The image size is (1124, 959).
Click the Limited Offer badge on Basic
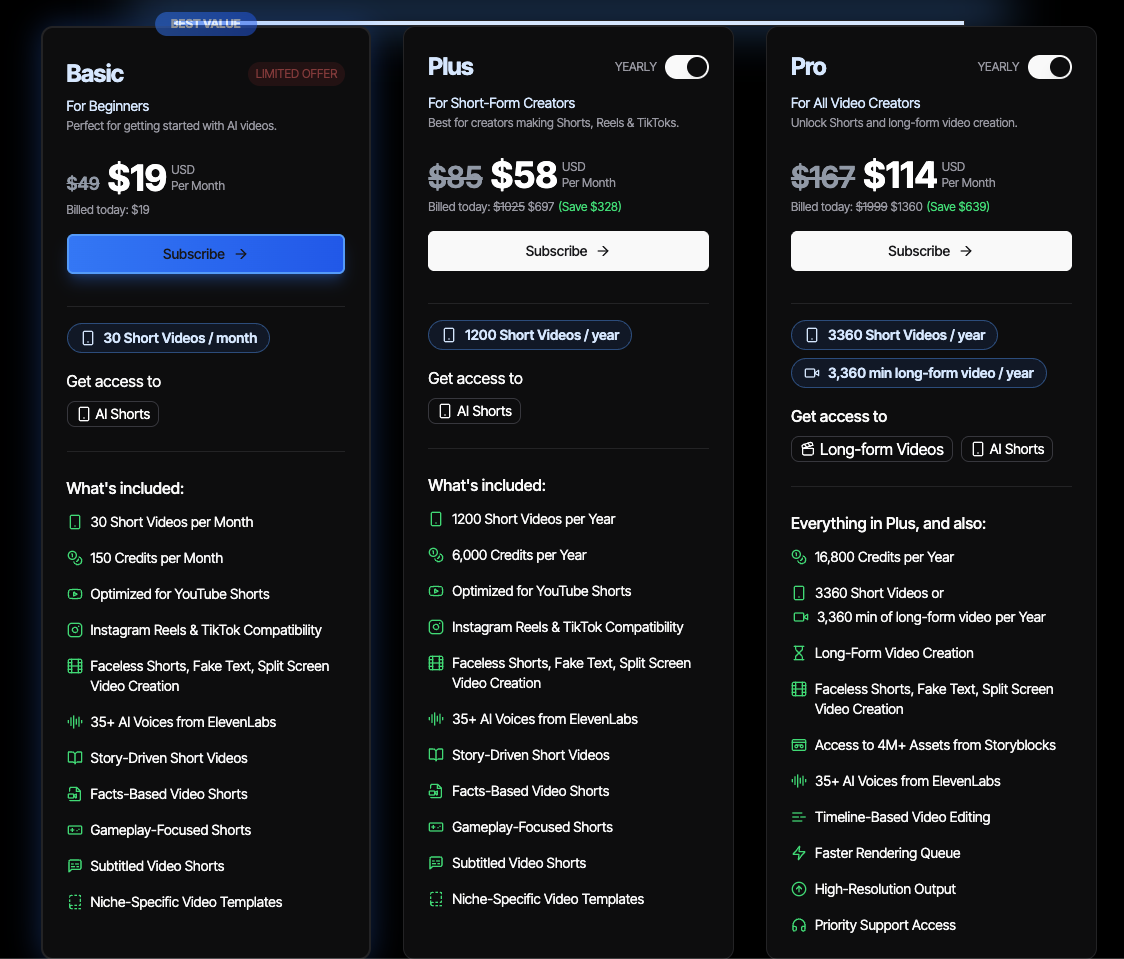[x=296, y=74]
